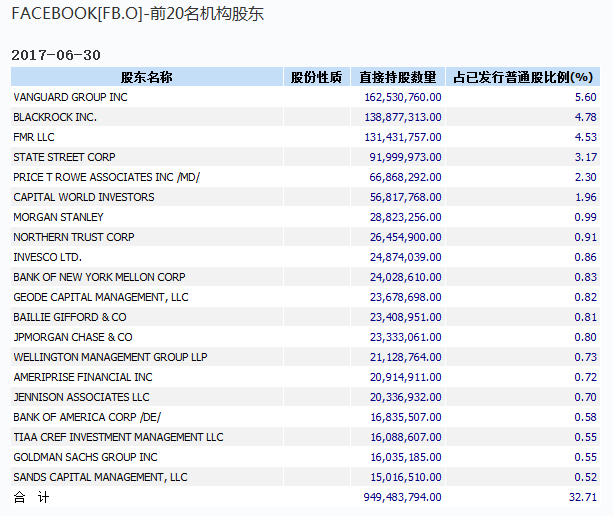Click the 股东名称 column header
Image resolution: width=613 pixels, height=516 pixels.
click(x=146, y=77)
